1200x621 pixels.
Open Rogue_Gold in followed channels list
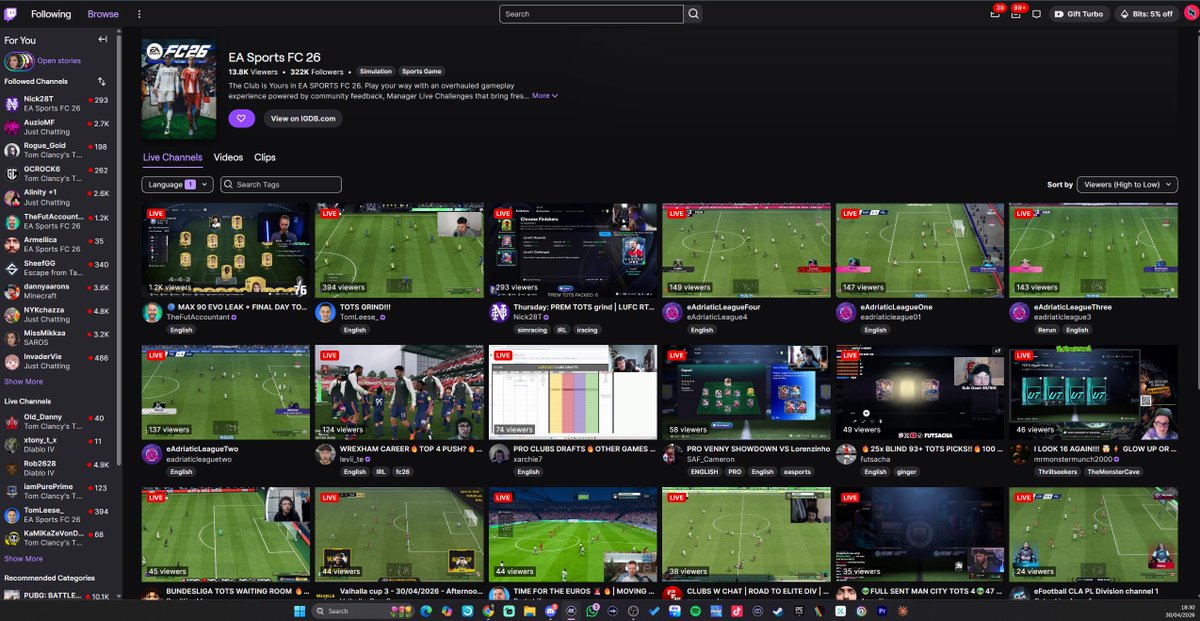(59, 150)
